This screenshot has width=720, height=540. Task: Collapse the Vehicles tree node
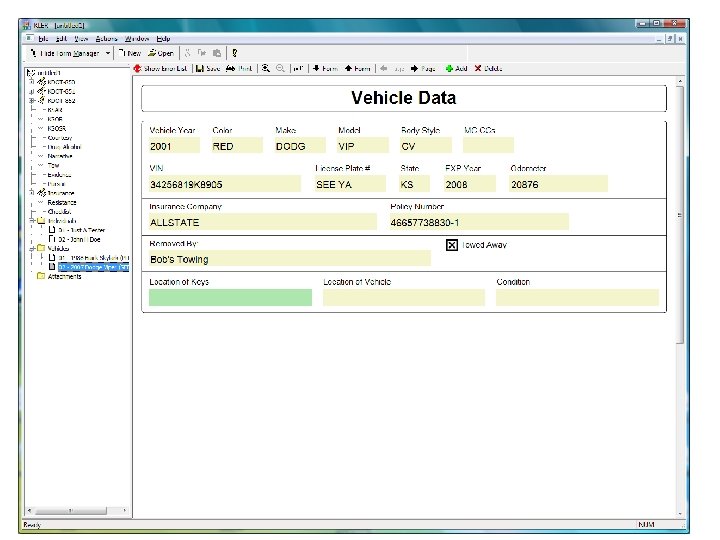32,248
